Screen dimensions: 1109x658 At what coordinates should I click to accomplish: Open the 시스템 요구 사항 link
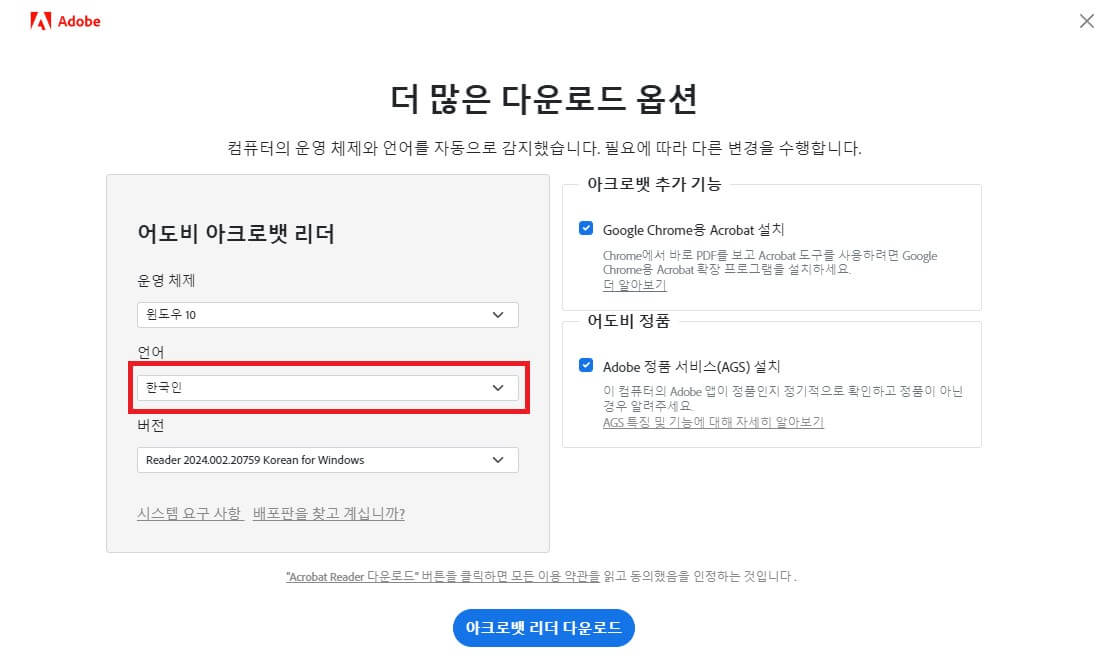[x=189, y=512]
